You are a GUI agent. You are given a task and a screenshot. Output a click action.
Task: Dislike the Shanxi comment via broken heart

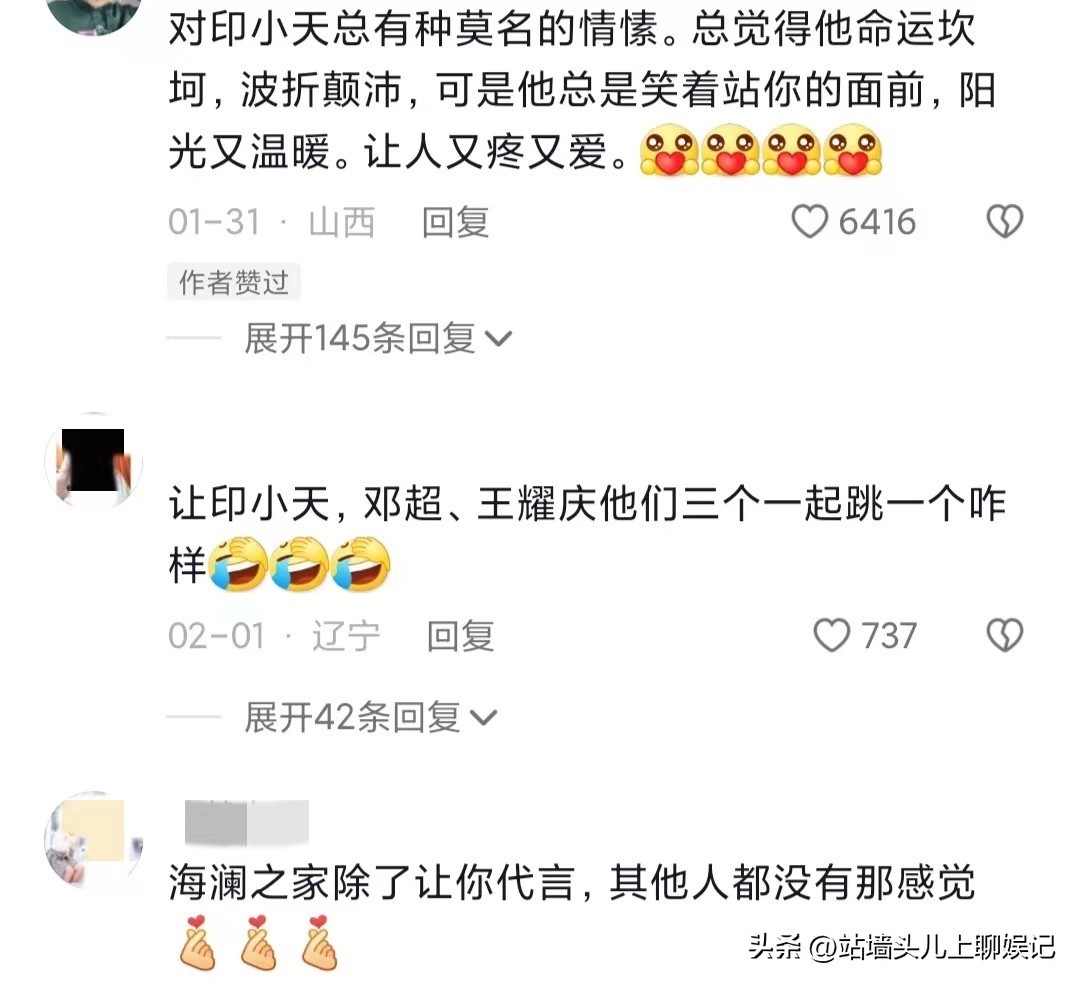pos(1005,222)
